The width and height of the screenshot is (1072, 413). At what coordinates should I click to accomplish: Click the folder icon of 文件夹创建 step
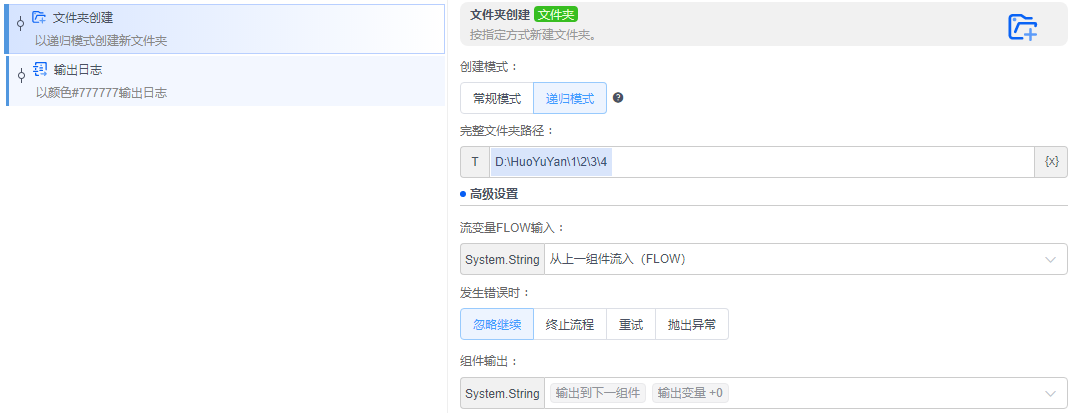39,18
